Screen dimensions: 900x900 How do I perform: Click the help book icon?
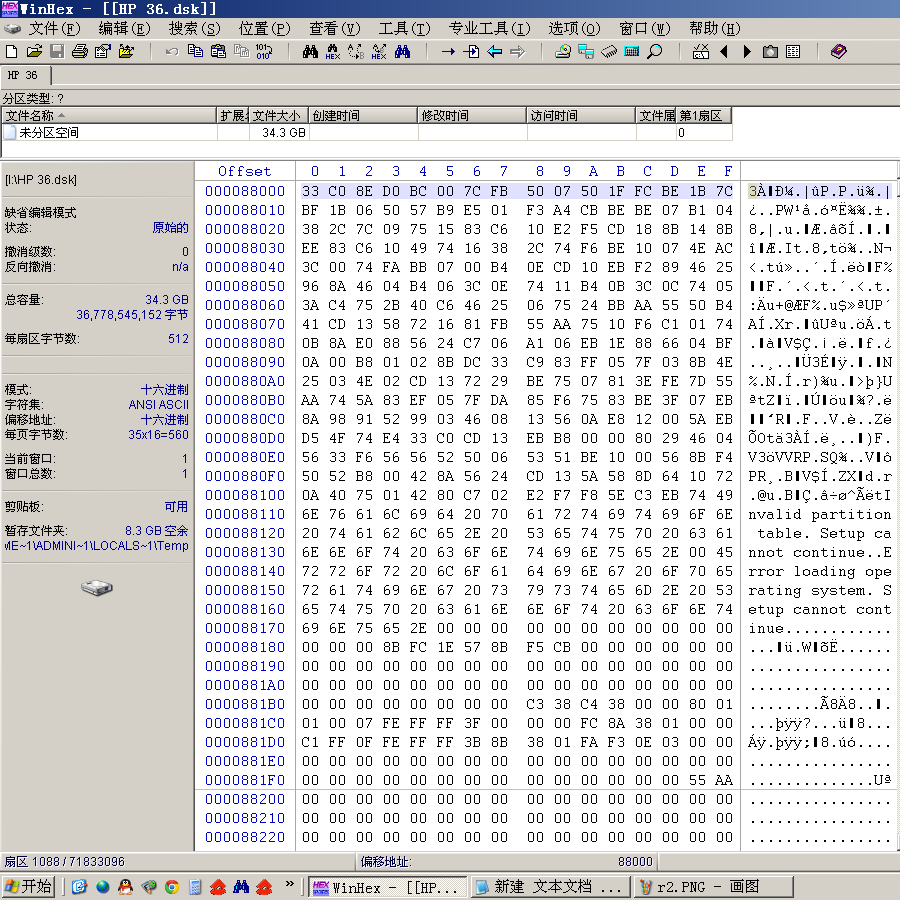click(839, 52)
